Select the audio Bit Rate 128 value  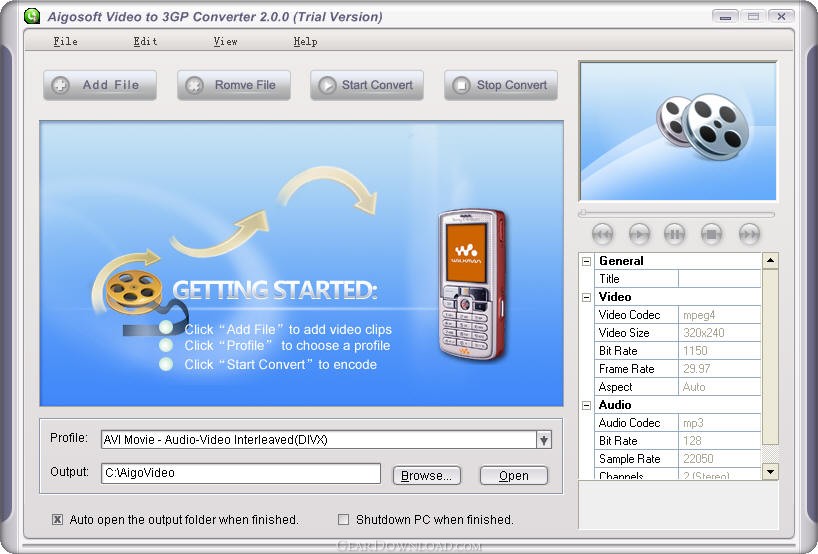coord(719,441)
